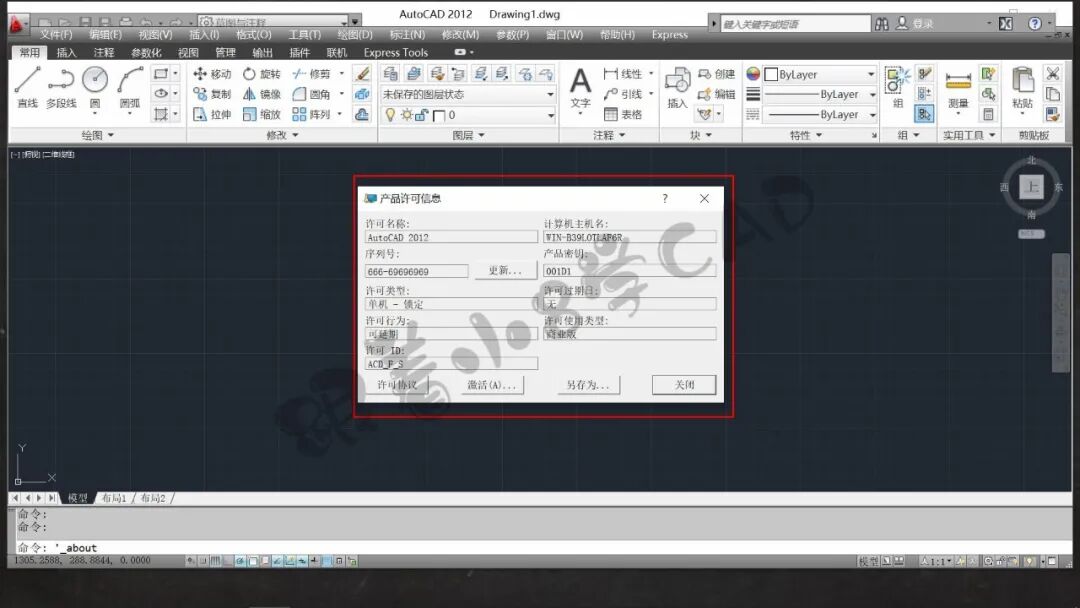The width and height of the screenshot is (1080, 608).
Task: Click the Edit block (编辑) icon
Action: [x=716, y=94]
